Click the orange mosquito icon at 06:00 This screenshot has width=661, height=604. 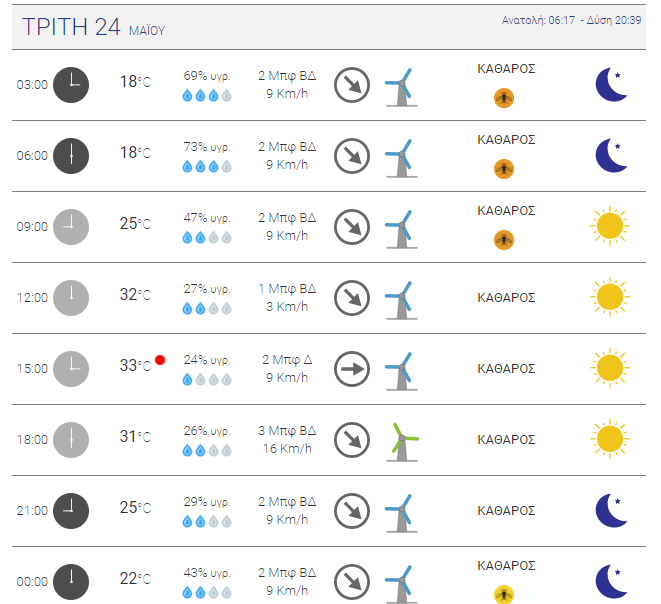click(504, 169)
